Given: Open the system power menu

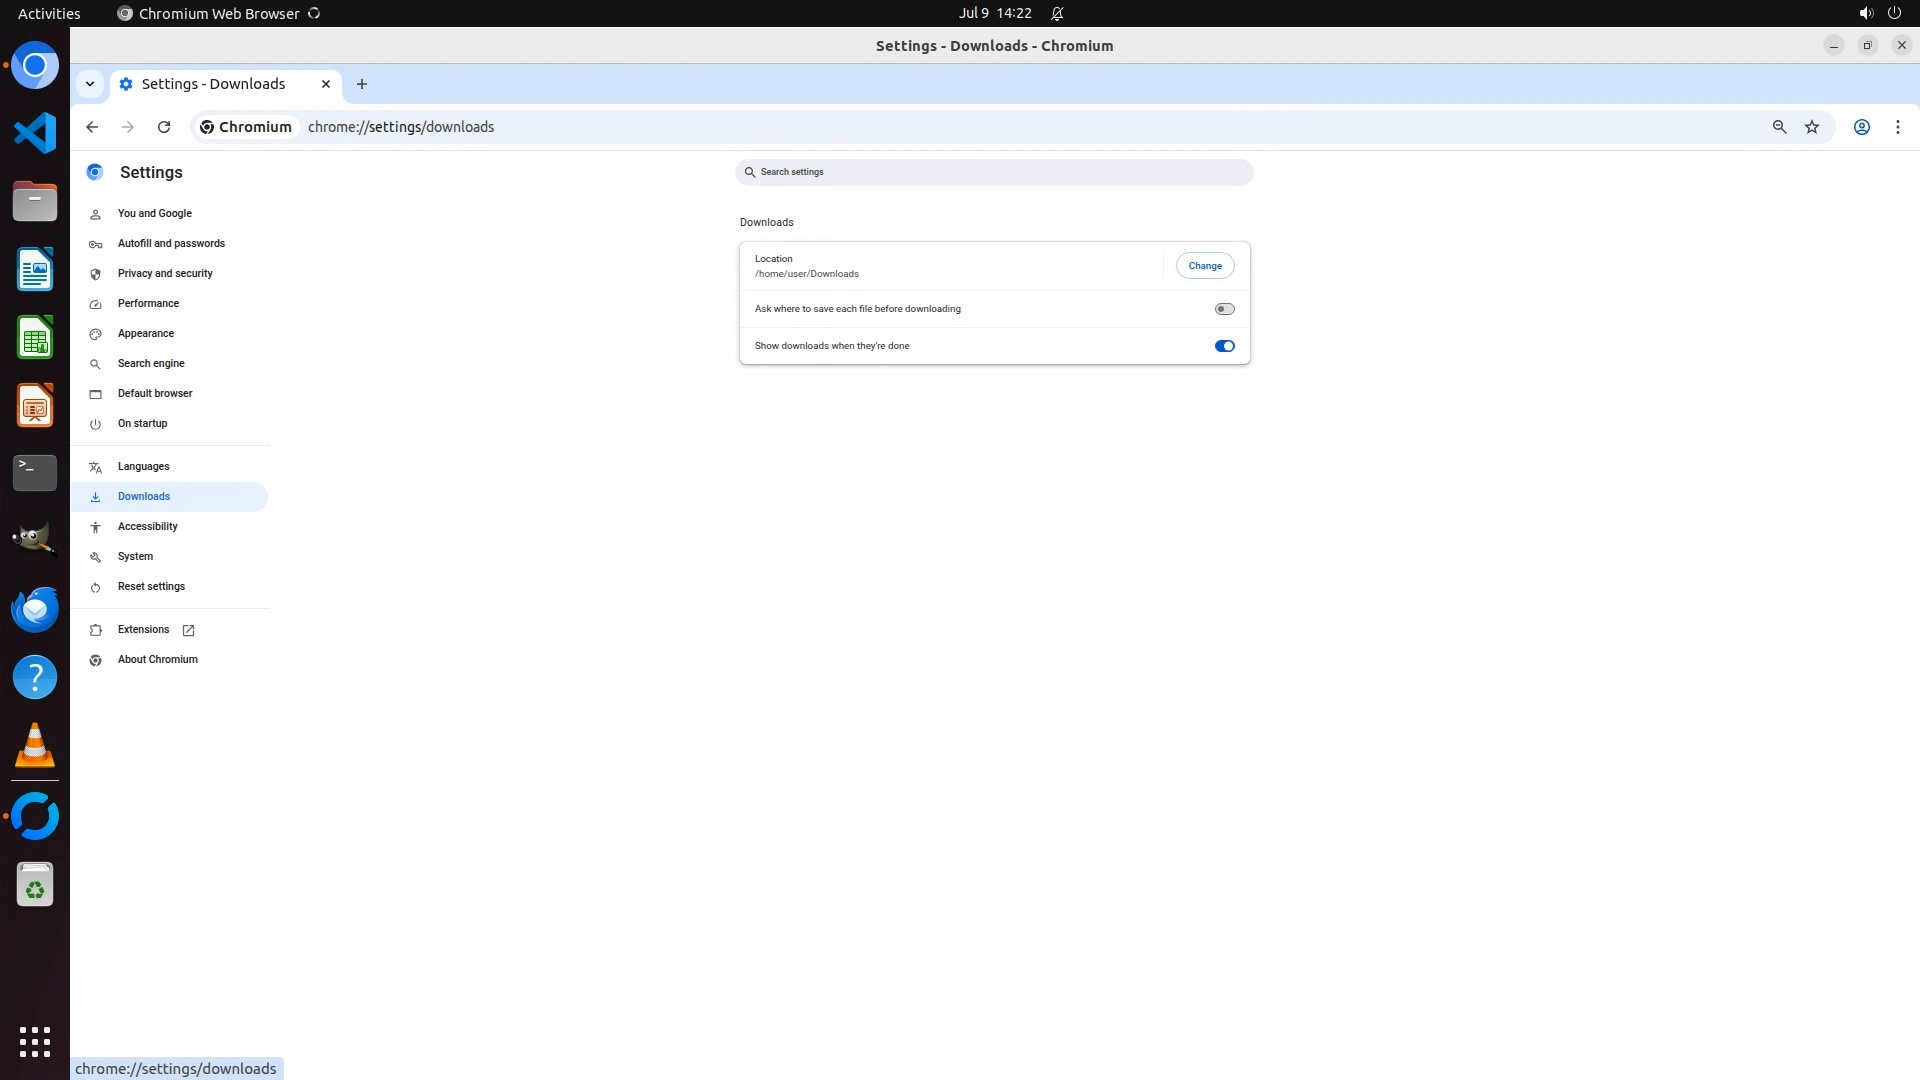Looking at the screenshot, I should [x=1894, y=13].
